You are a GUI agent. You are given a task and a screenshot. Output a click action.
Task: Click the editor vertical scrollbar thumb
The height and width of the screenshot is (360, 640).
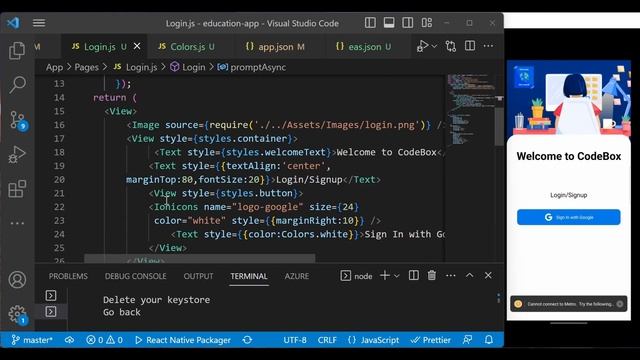(x=499, y=127)
